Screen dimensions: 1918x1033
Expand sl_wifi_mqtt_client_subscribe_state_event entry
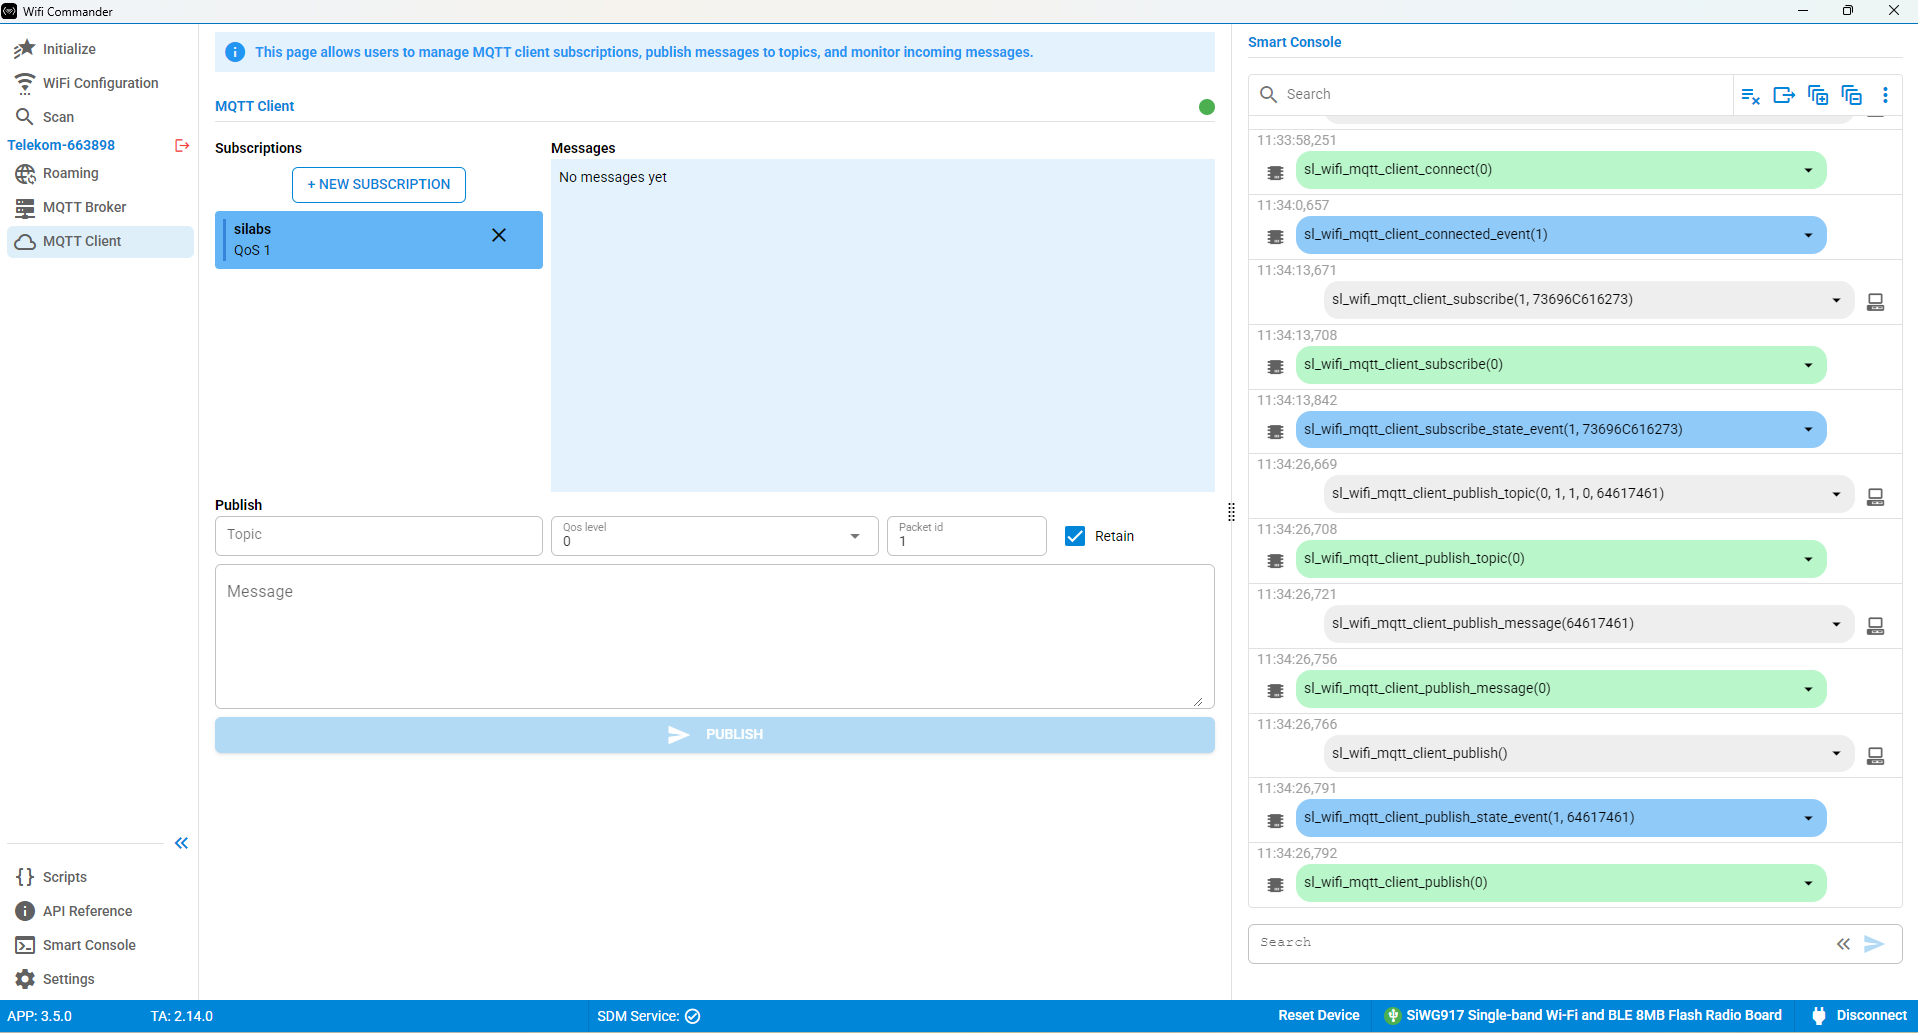tap(1808, 430)
